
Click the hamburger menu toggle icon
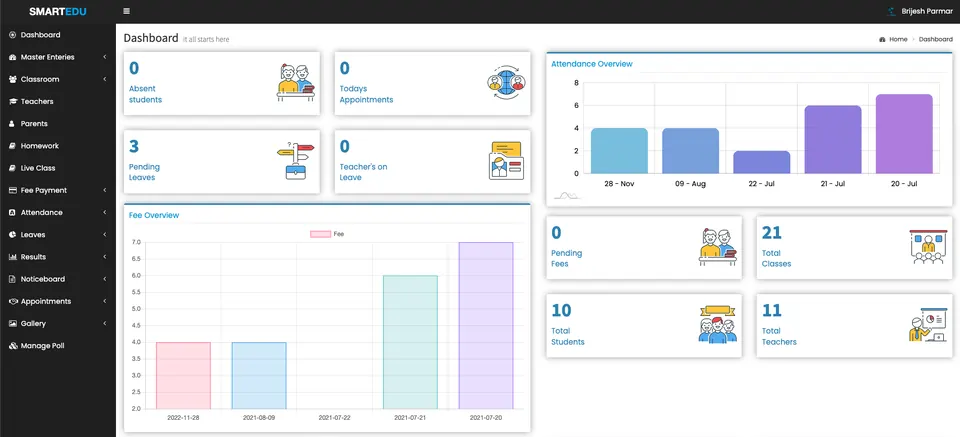tap(126, 11)
